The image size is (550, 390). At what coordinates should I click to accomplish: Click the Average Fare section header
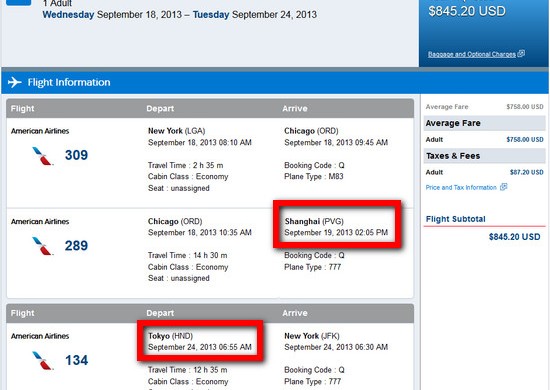tap(484, 123)
